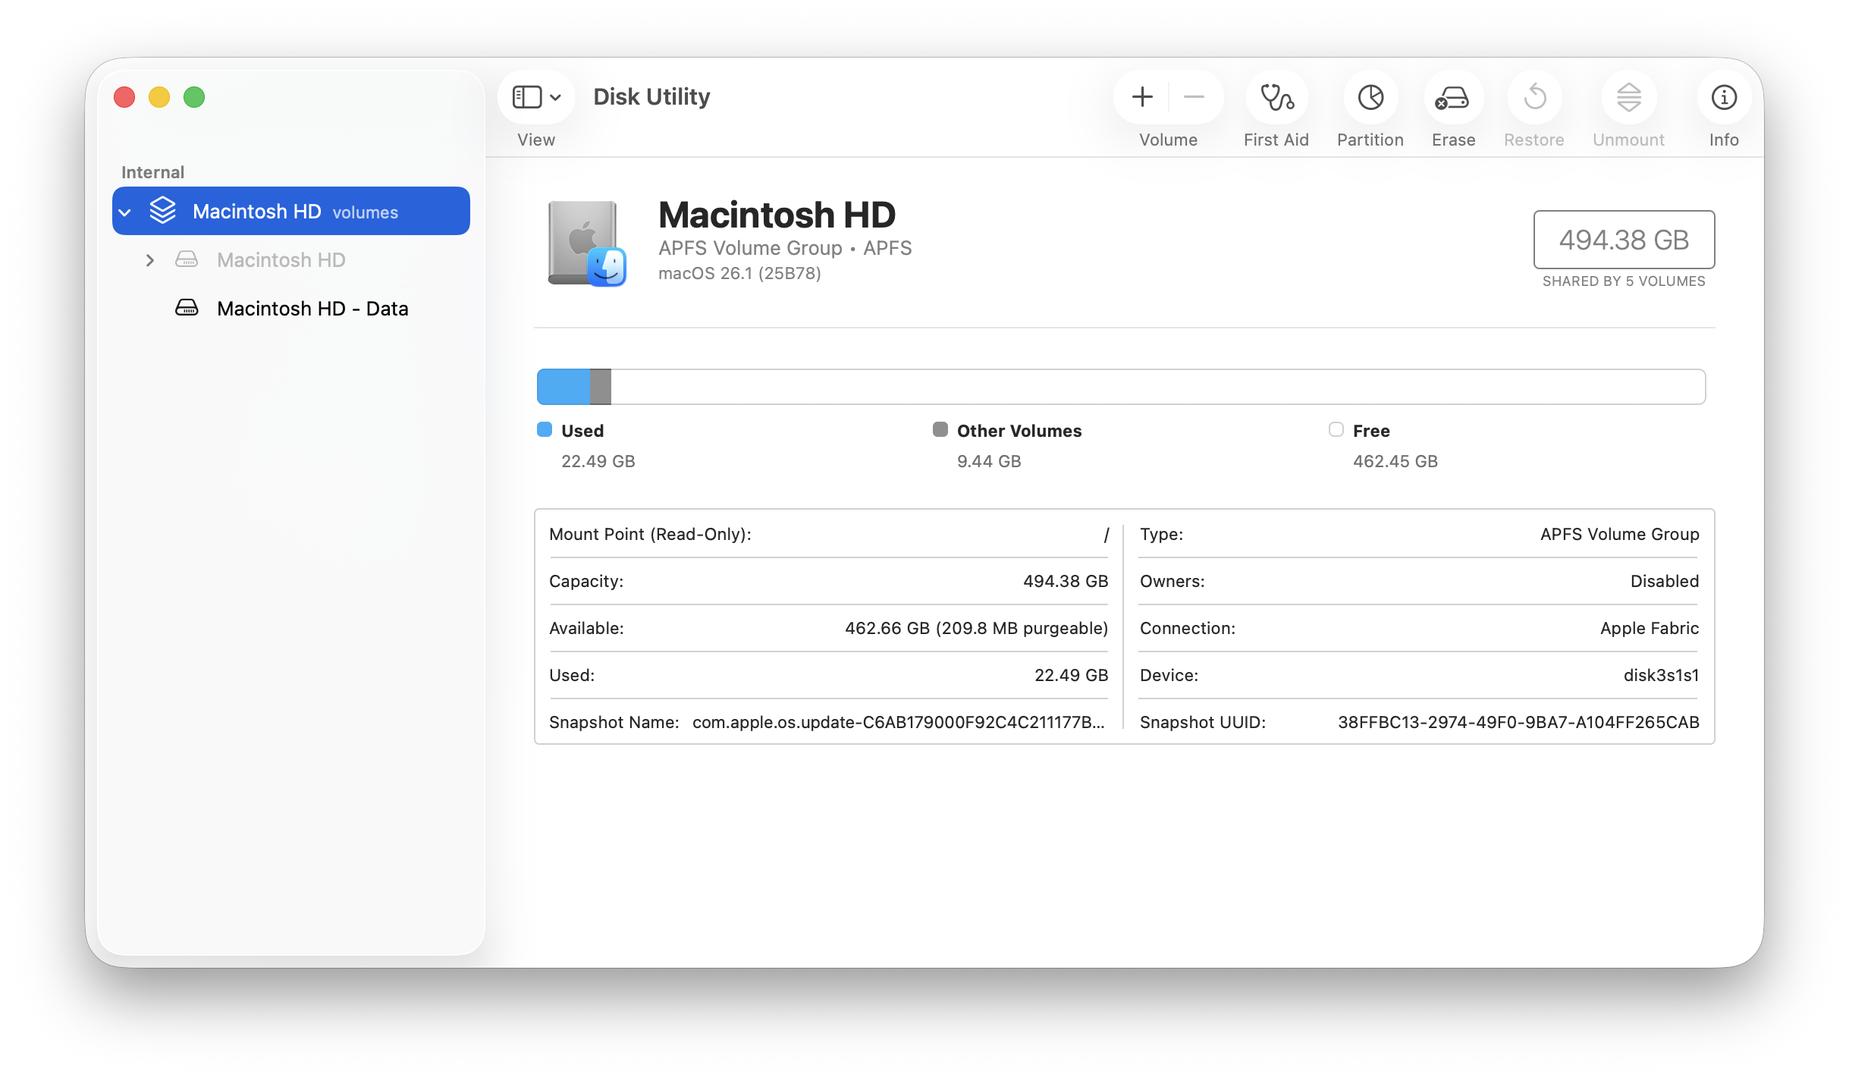Click the Snapshot UUID value
This screenshot has height=1080, width=1849.
[1517, 722]
